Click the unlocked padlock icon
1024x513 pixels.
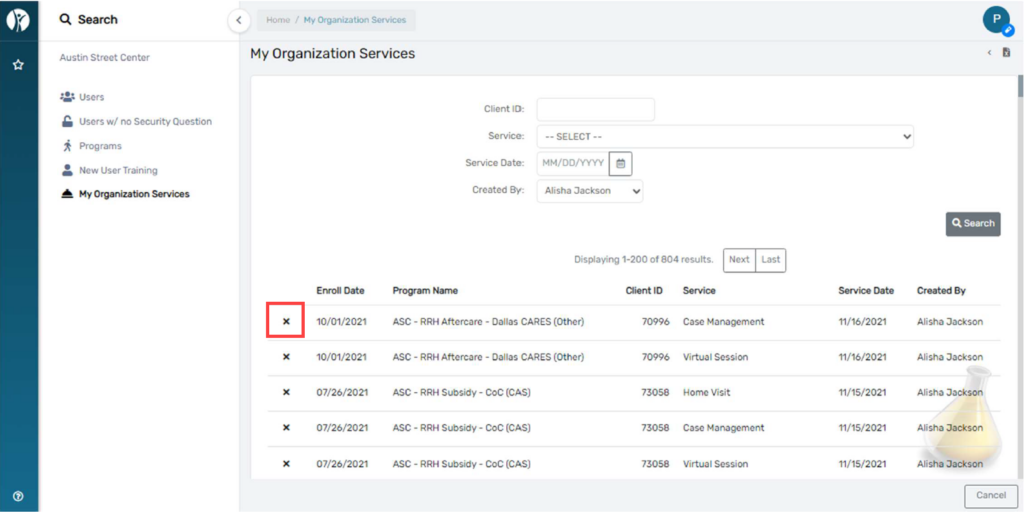coord(67,121)
